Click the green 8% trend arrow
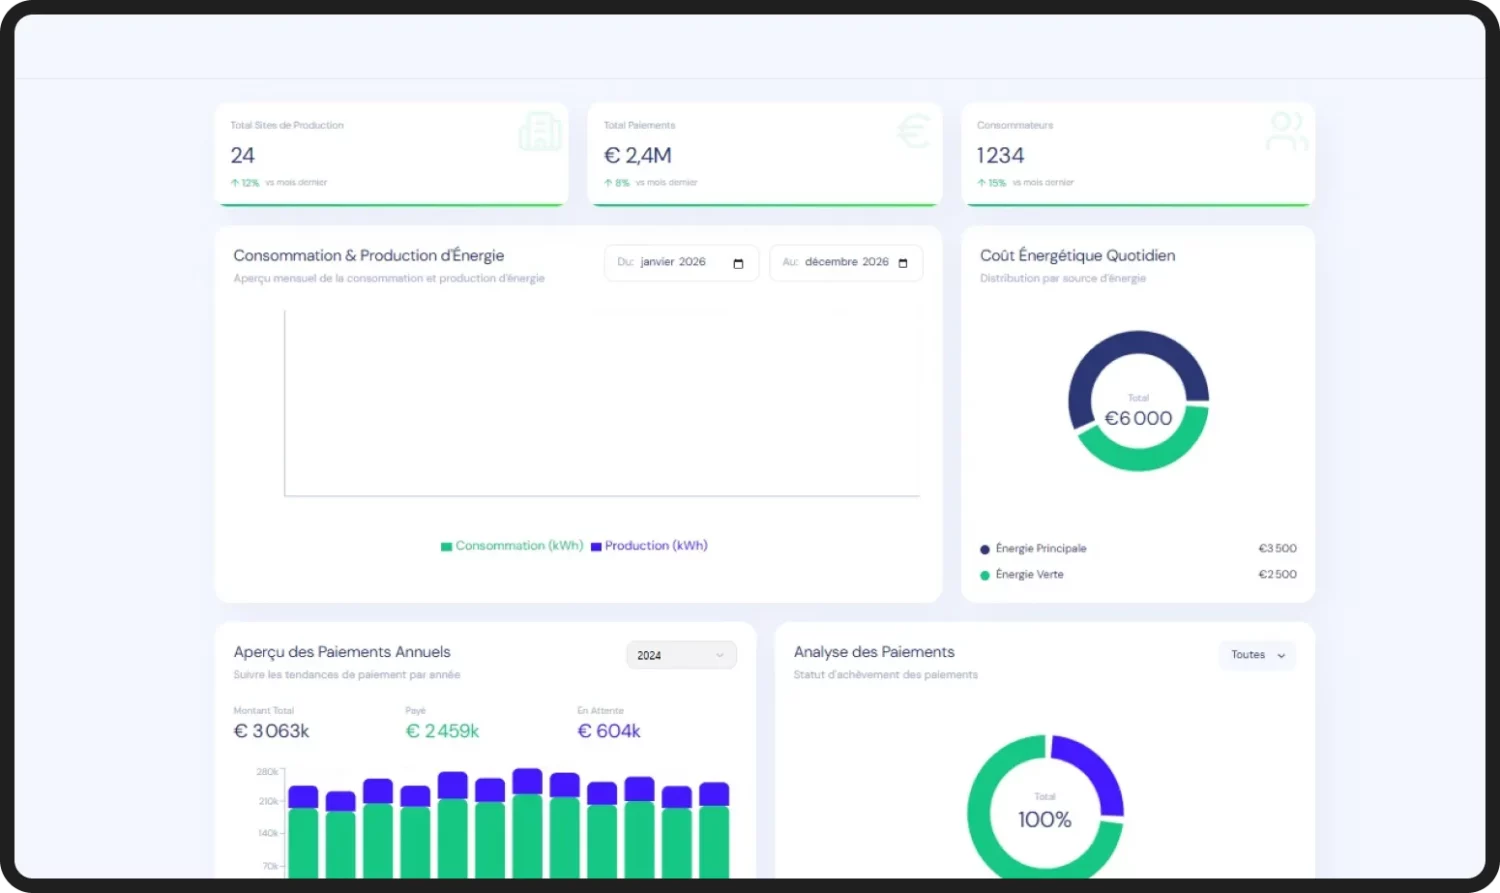Screen dimensions: 1500x893 (x=609, y=182)
